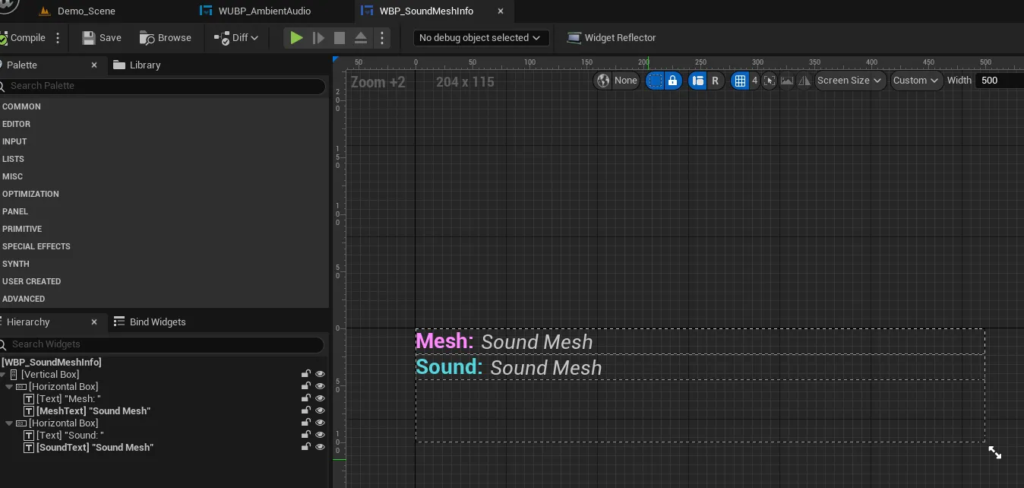Switch to the WUBP_AmbientAudio tab
The height and width of the screenshot is (488, 1024).
click(x=263, y=11)
